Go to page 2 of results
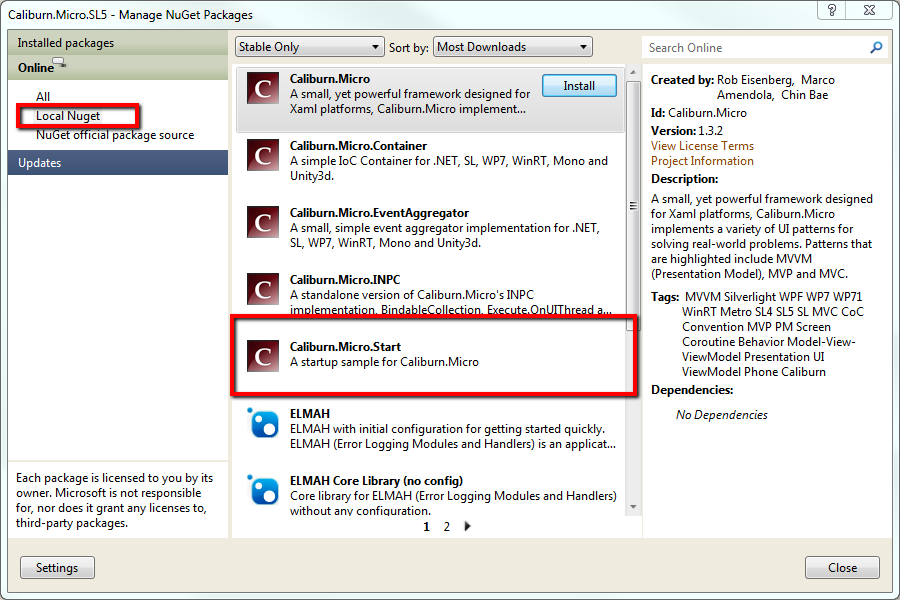This screenshot has height=600, width=900. [447, 527]
